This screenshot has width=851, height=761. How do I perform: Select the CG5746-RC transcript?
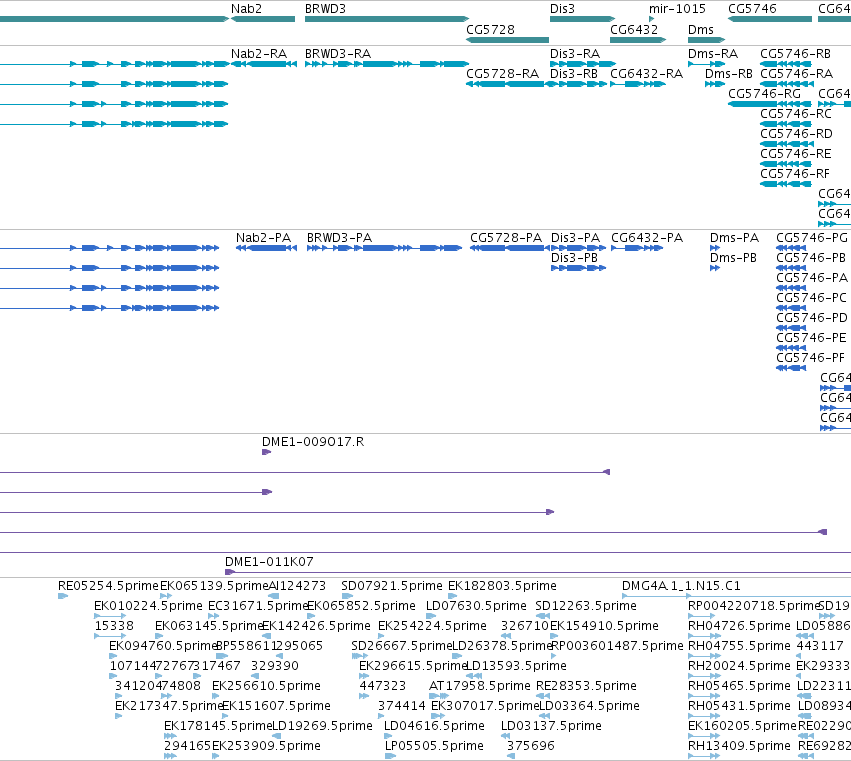(x=786, y=124)
